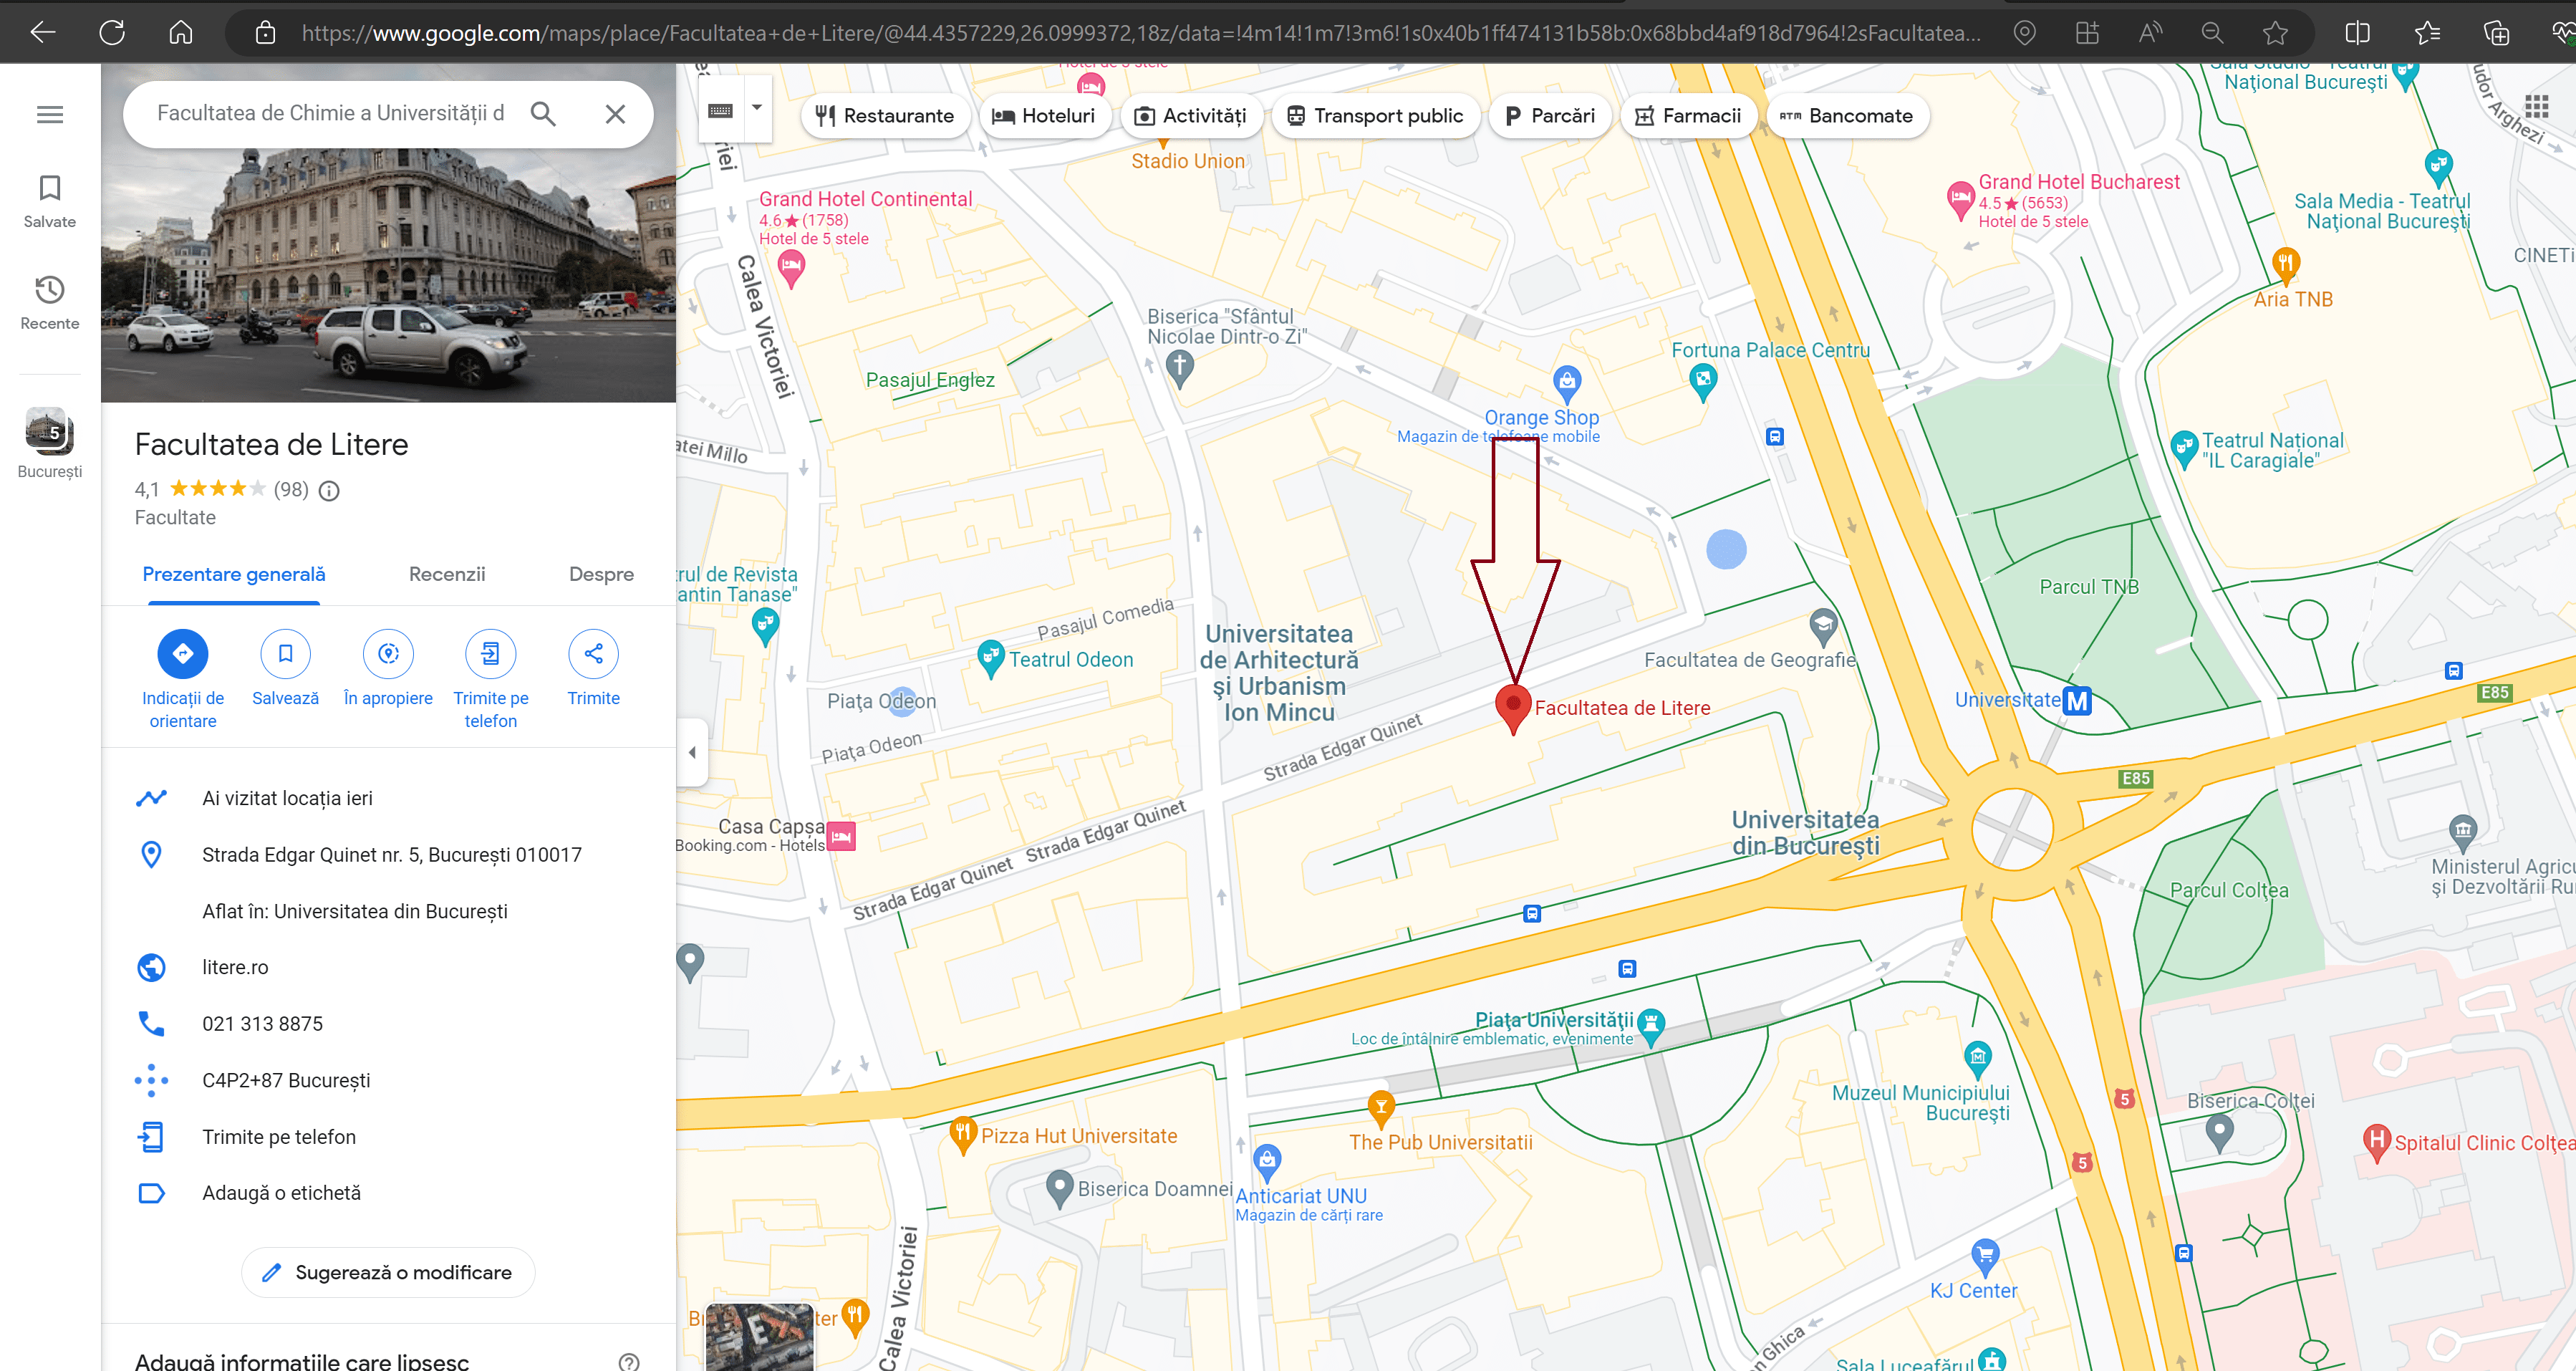Screen dimensions: 2576x1371
Task: Toggle Transport public filter chip
Action: click(x=1375, y=116)
